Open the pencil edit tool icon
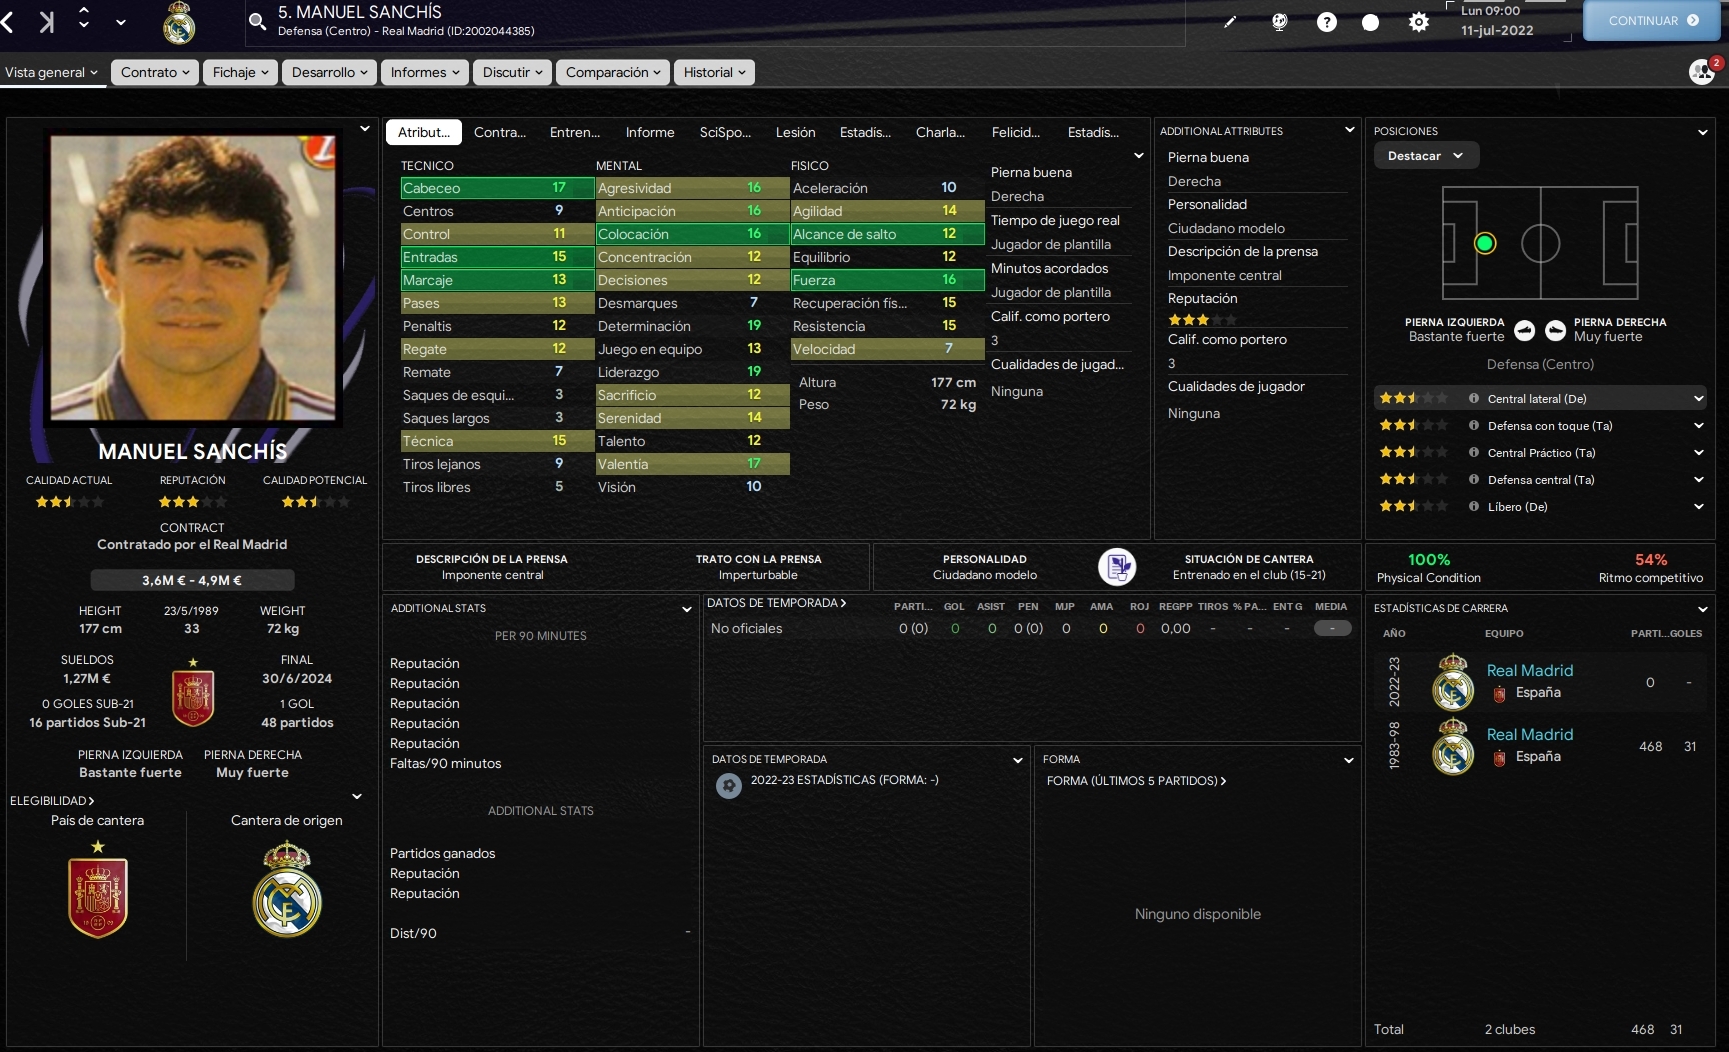This screenshot has width=1729, height=1052. (1230, 22)
